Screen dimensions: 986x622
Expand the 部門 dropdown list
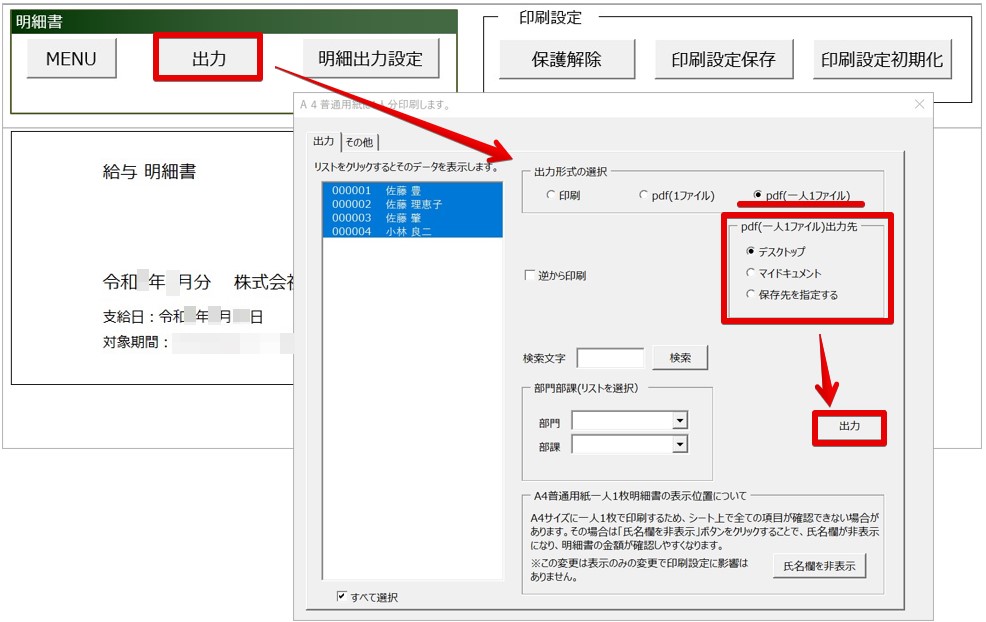[x=680, y=422]
